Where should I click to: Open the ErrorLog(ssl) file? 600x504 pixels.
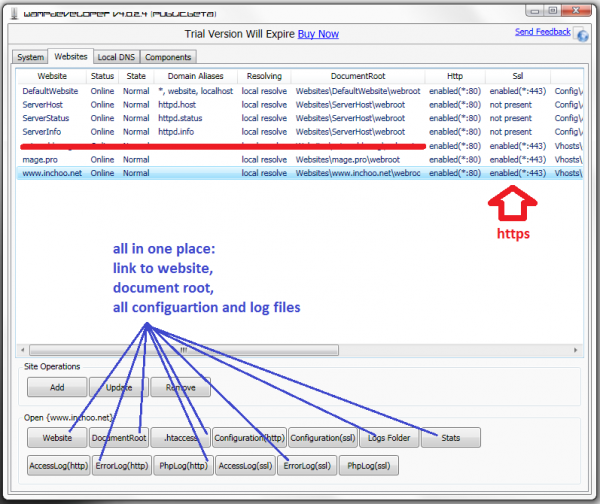click(307, 466)
